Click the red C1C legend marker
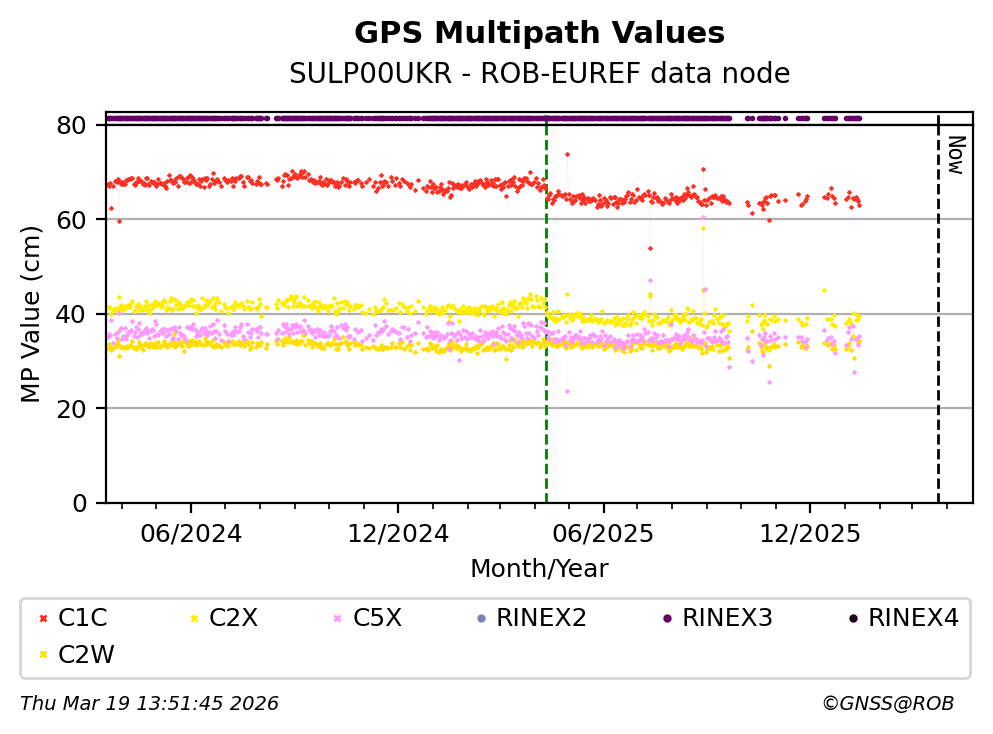This screenshot has height=734, width=993. [43, 619]
